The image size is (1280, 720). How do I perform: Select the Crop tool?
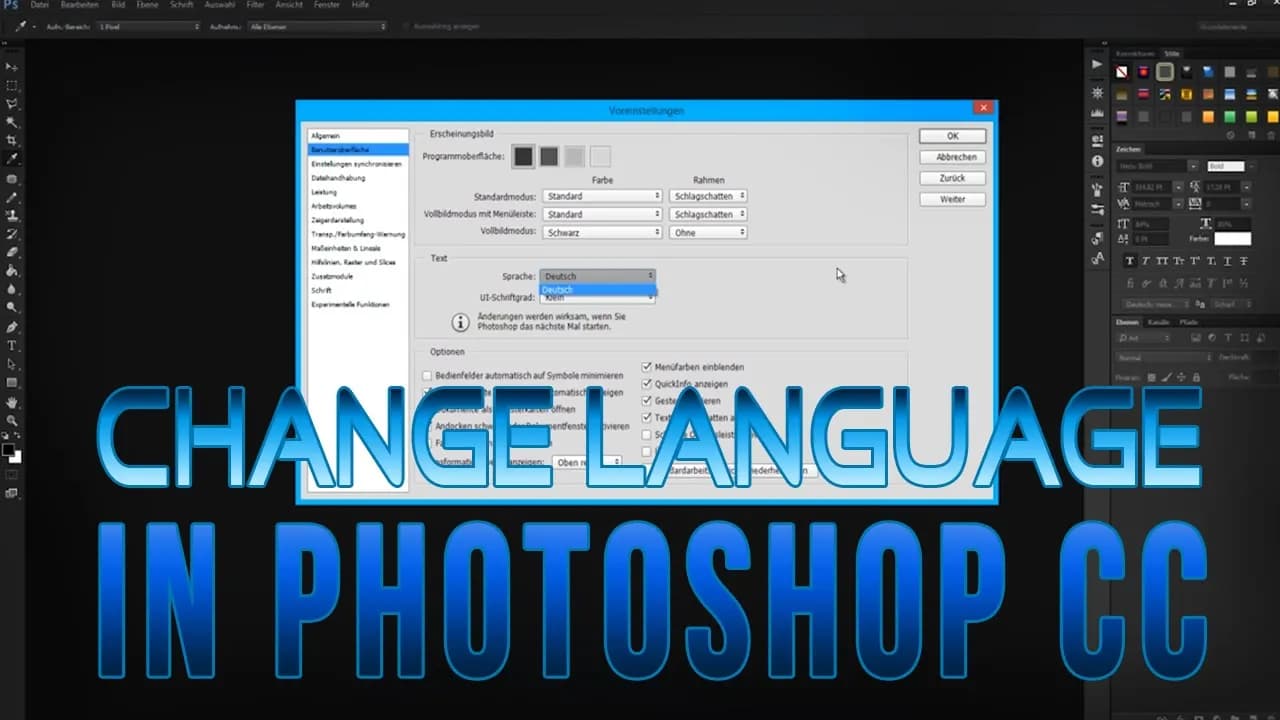(12, 141)
